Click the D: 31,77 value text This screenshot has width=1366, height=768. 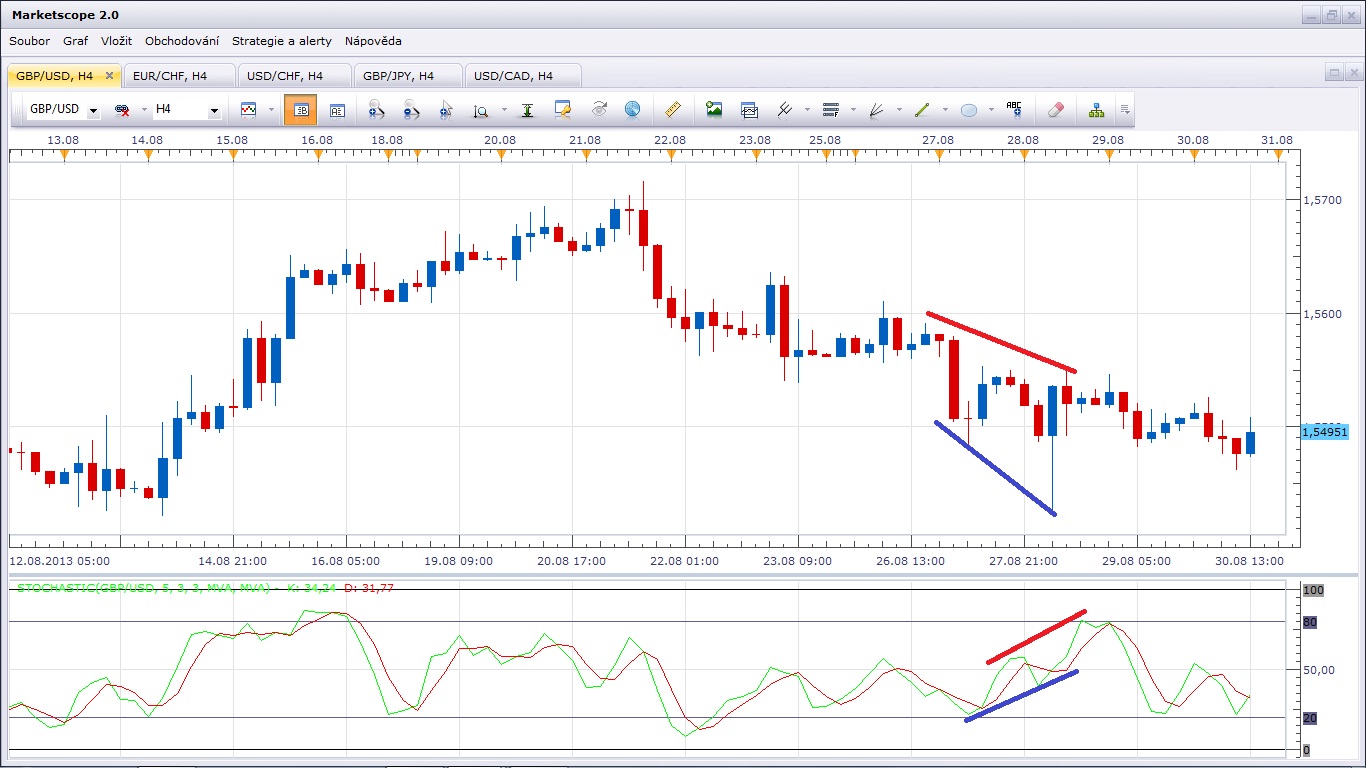[368, 588]
